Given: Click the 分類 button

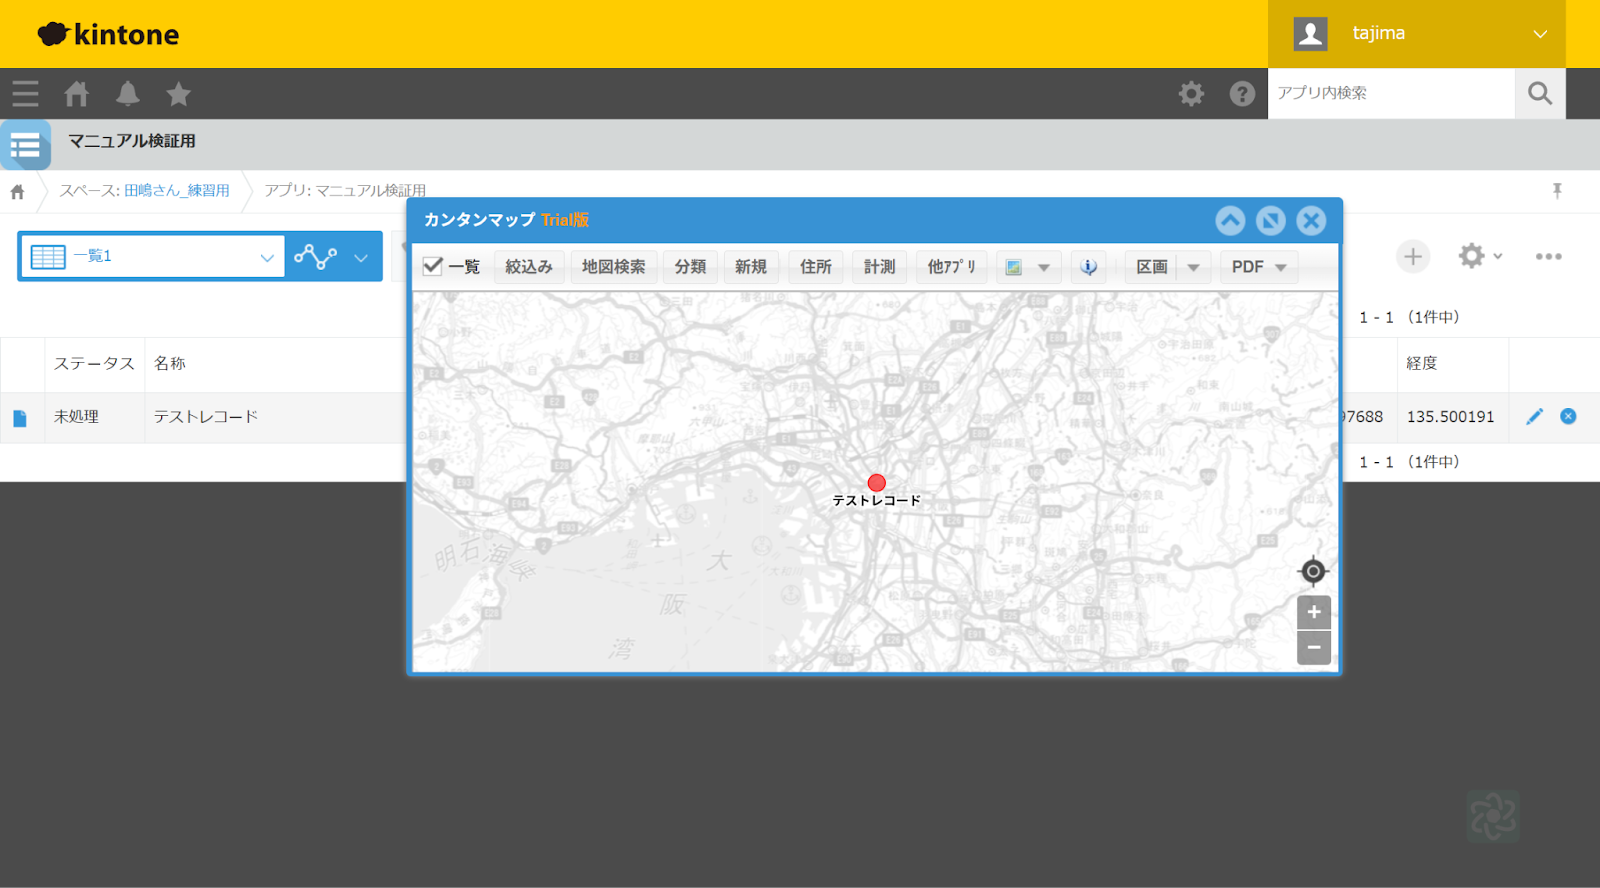Looking at the screenshot, I should click(690, 267).
